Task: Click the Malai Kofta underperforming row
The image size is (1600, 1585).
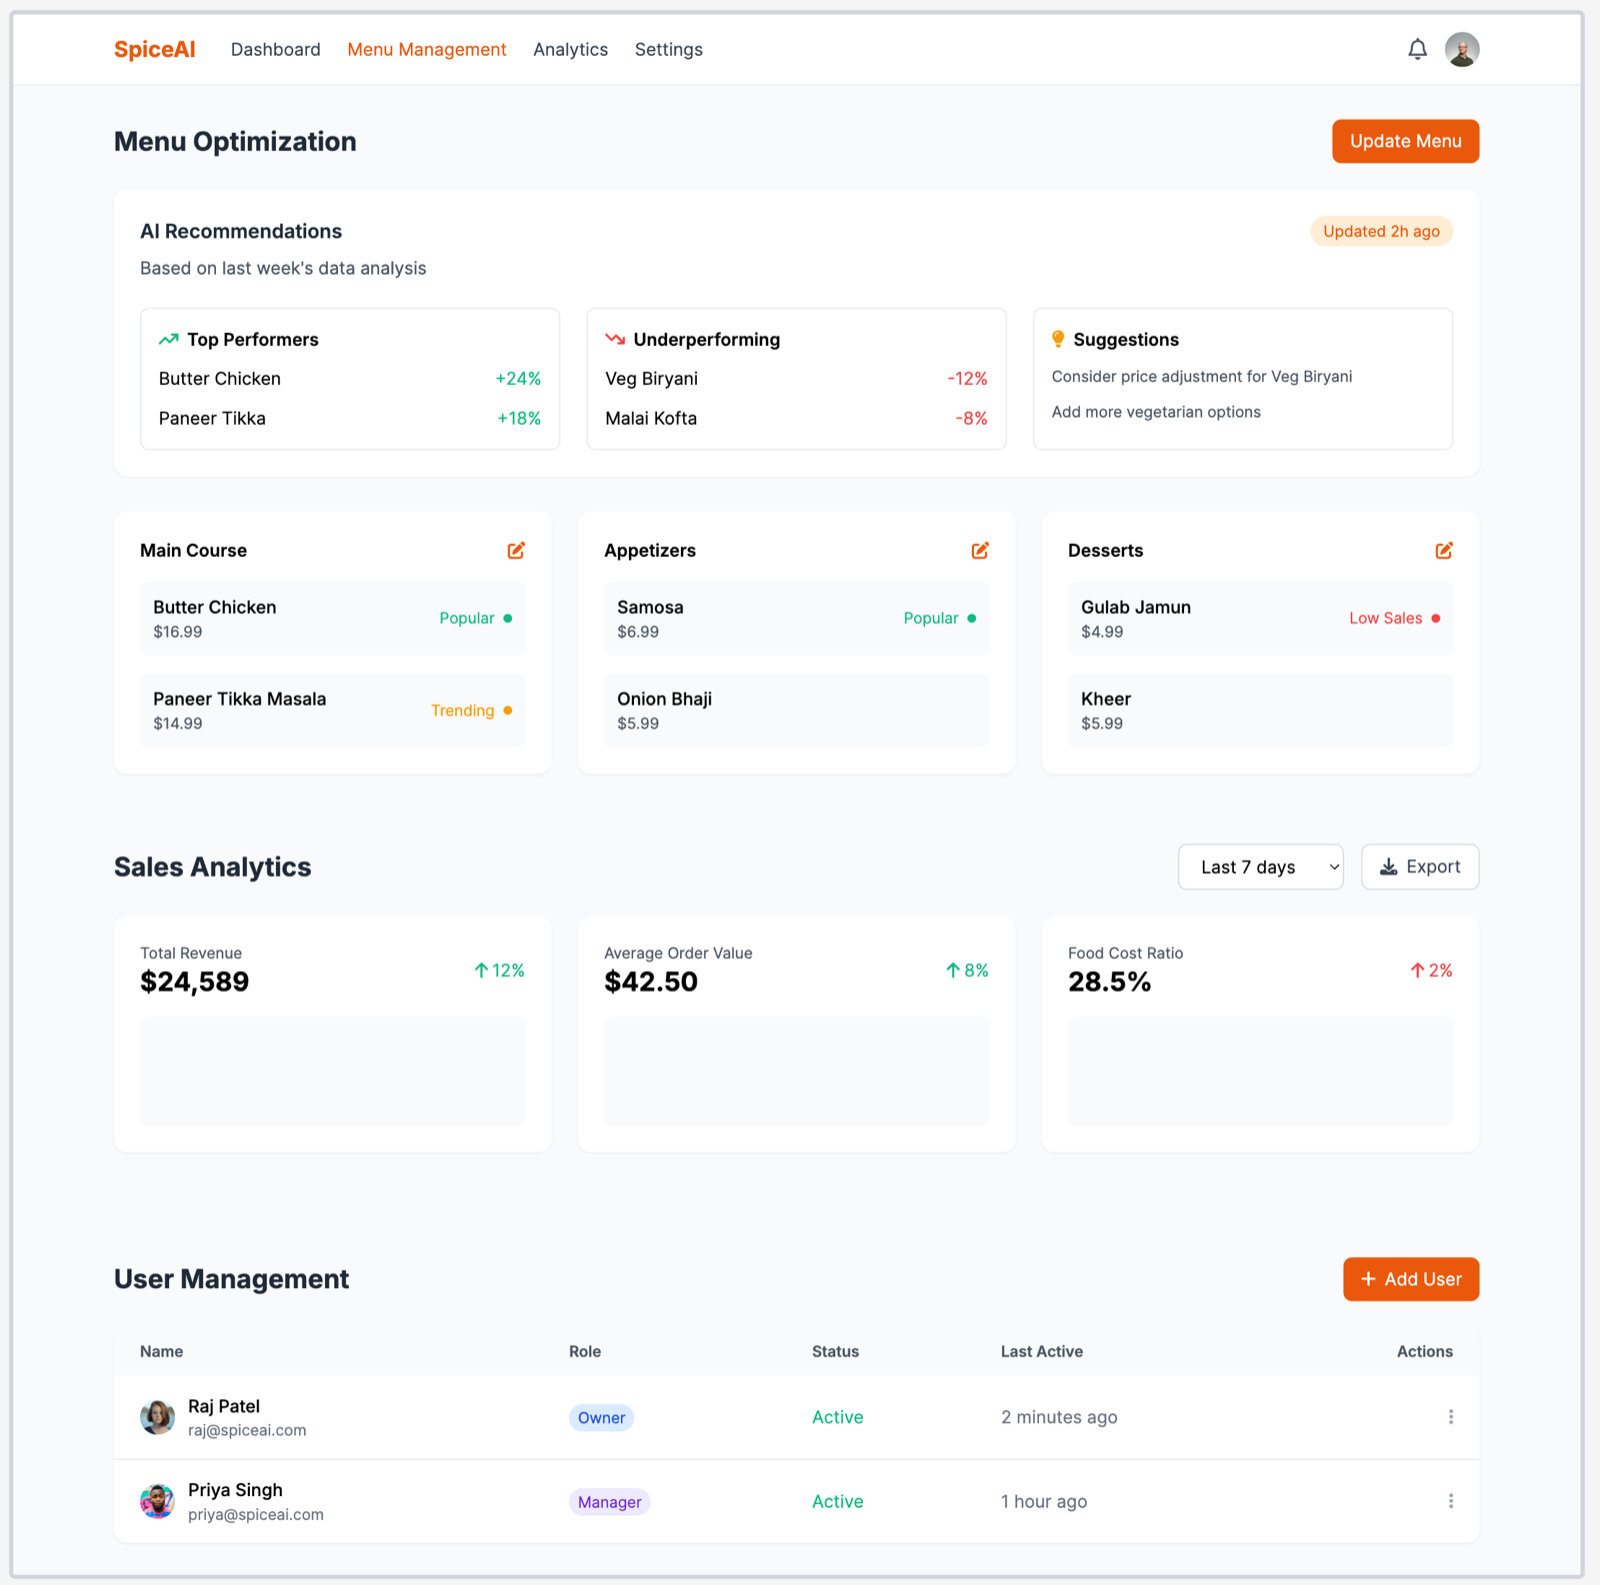Action: 796,418
